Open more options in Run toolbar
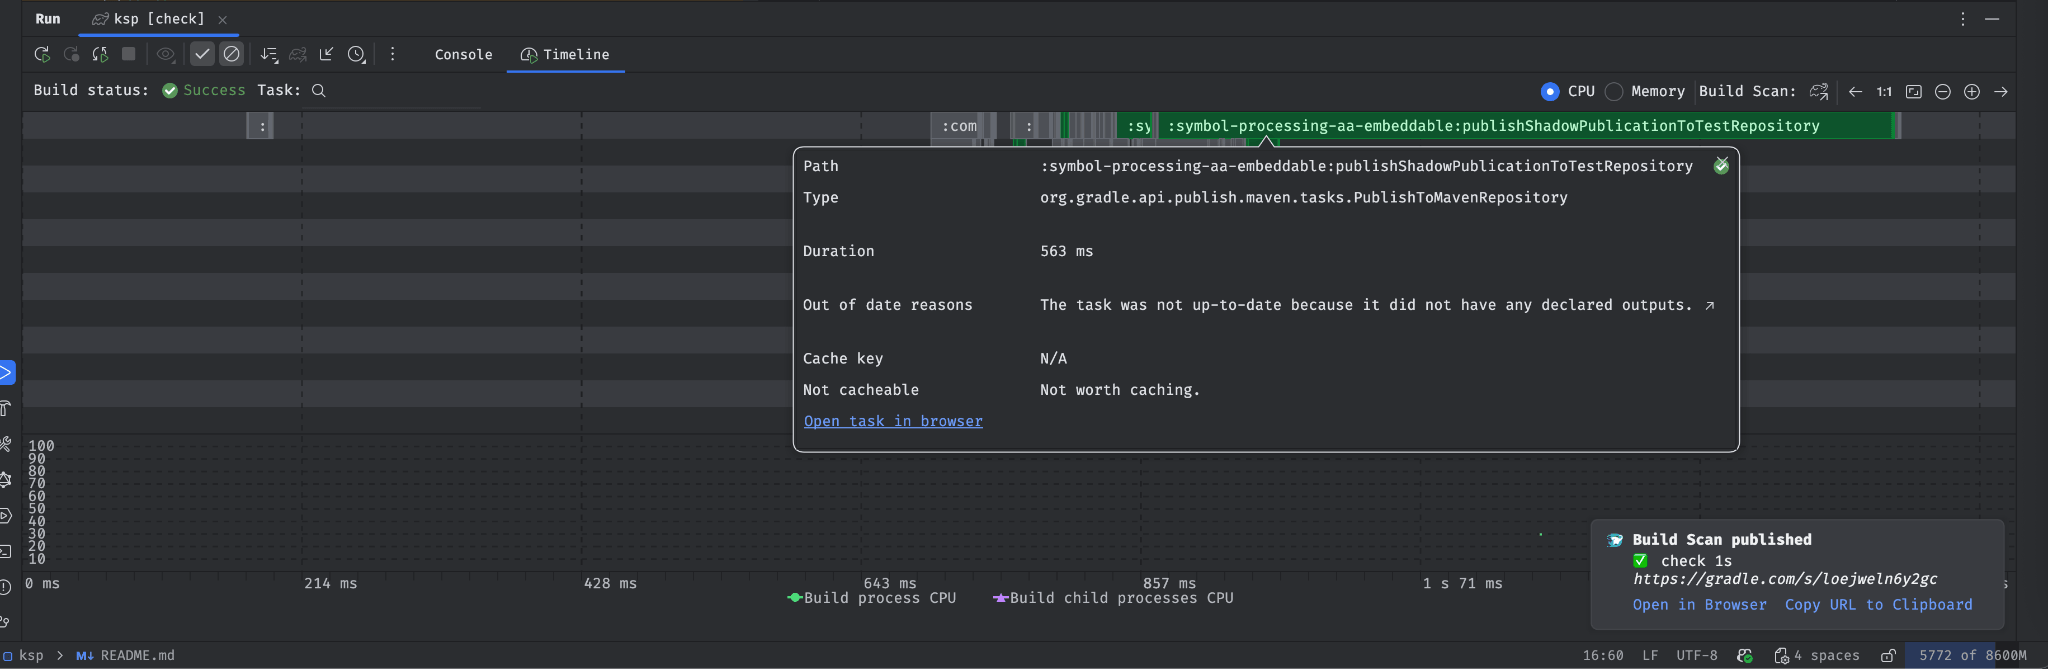The image size is (2048, 669). (x=392, y=54)
